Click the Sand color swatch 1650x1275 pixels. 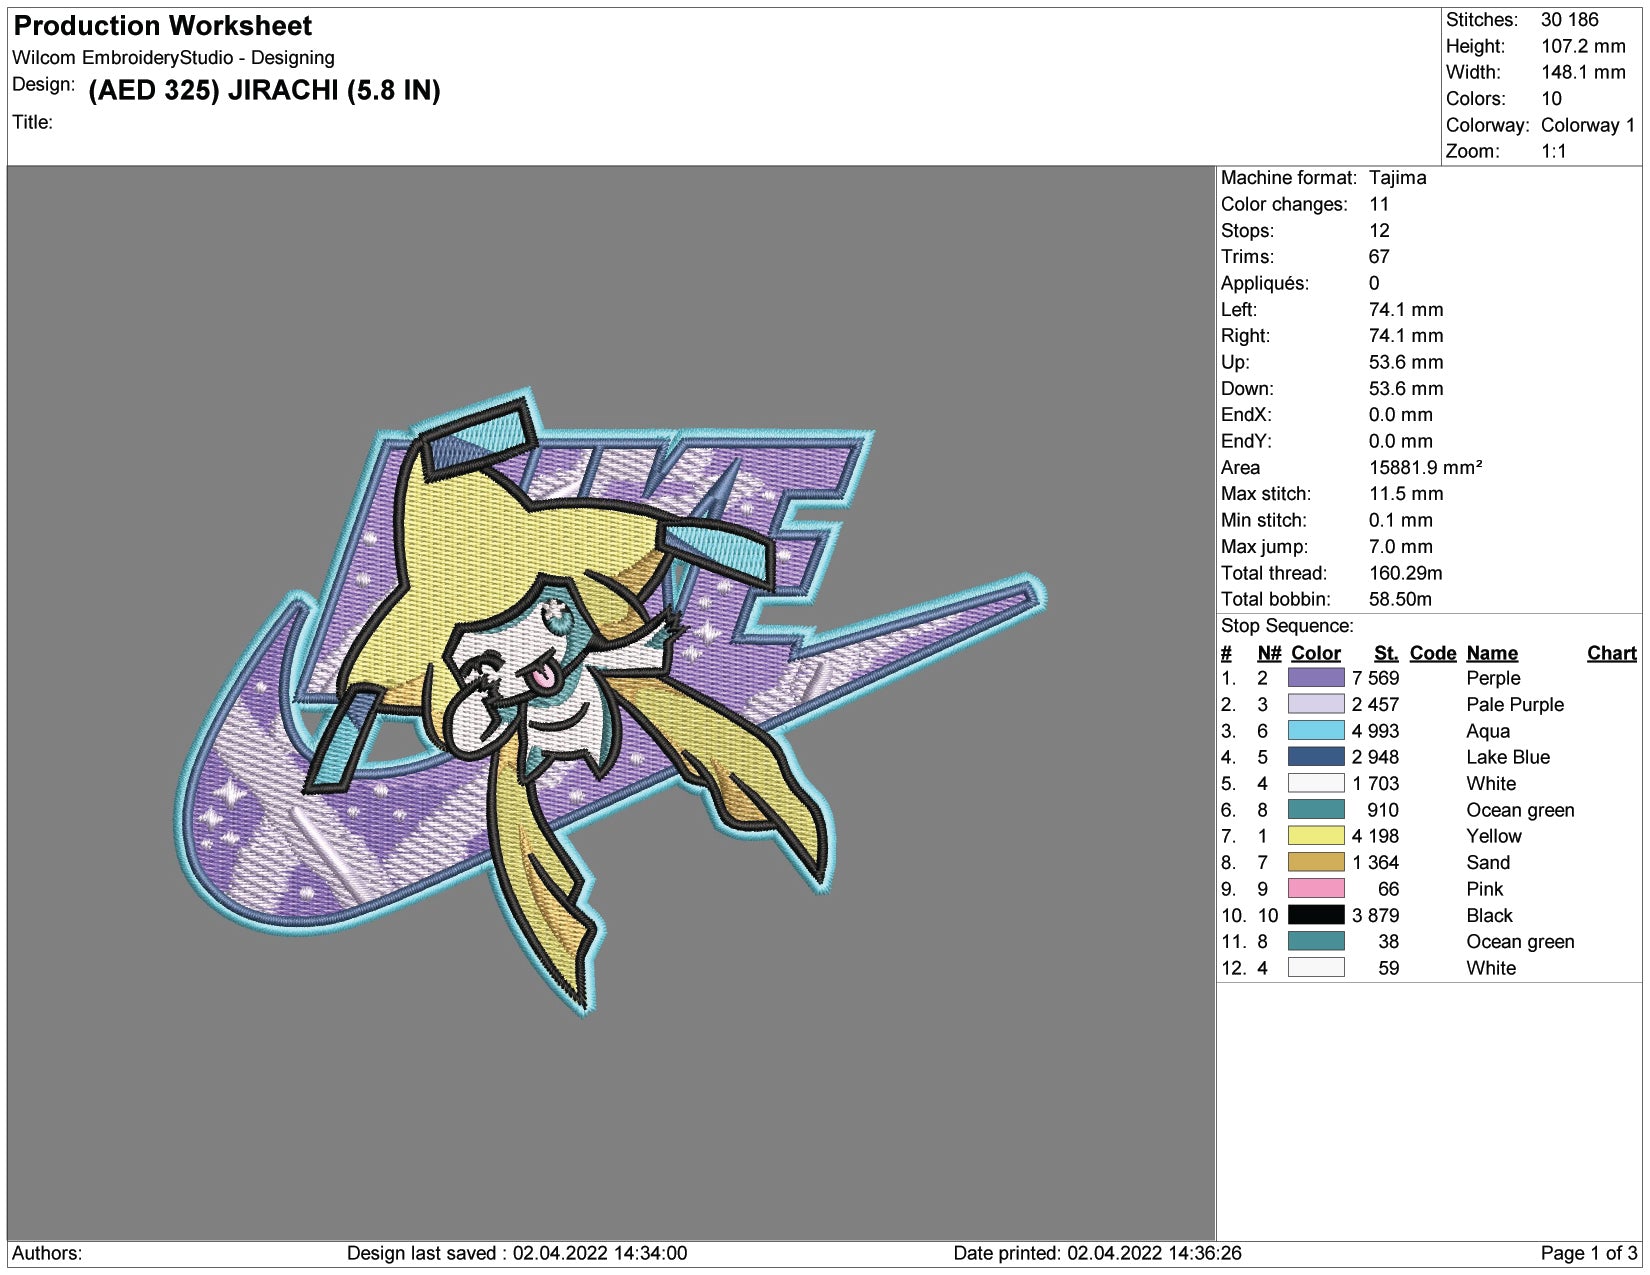tap(1316, 862)
